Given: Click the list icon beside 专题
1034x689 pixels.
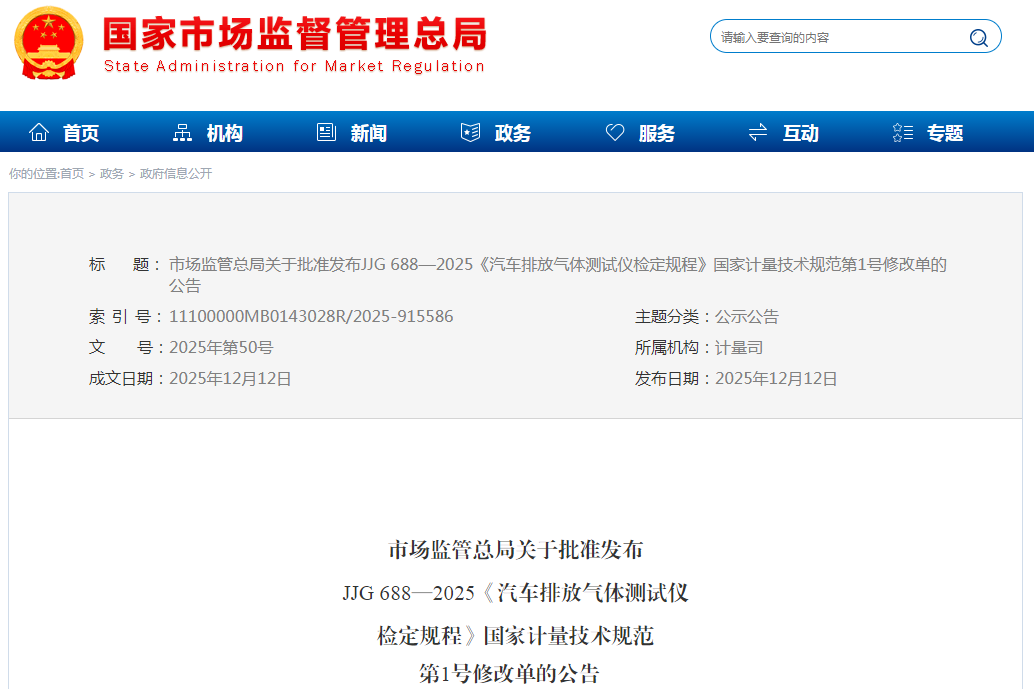Looking at the screenshot, I should click(x=902, y=132).
